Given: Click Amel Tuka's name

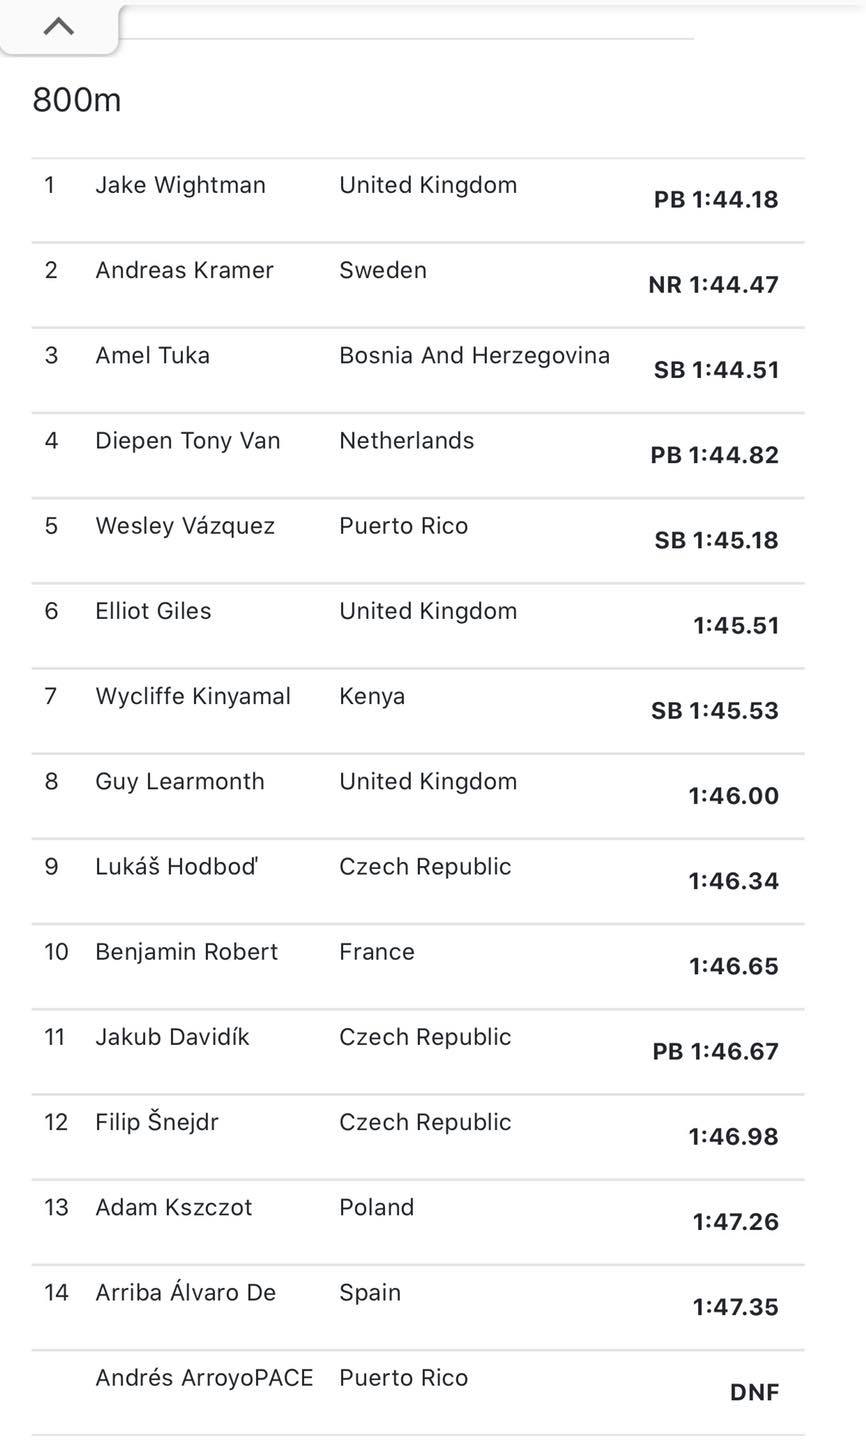Looking at the screenshot, I should [152, 355].
